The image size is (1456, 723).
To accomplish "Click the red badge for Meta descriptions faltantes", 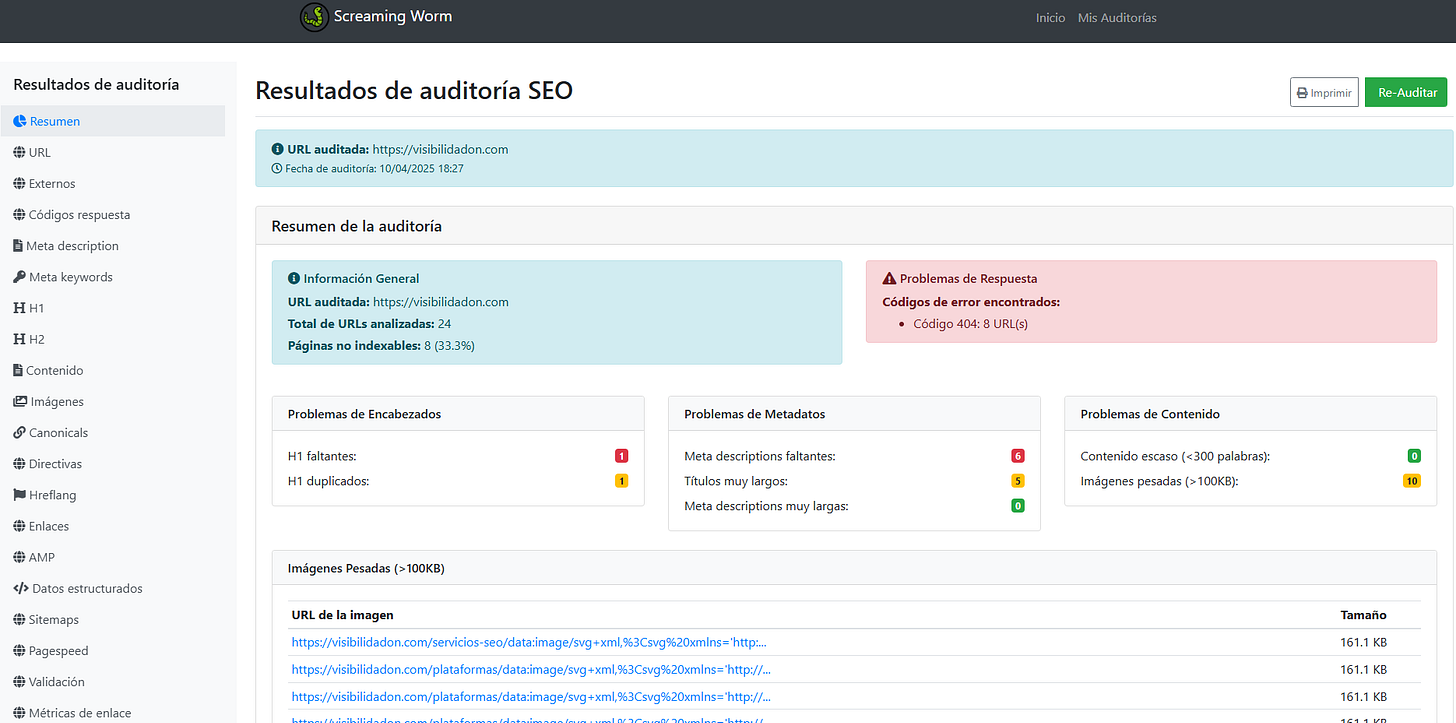I will click(1018, 456).
